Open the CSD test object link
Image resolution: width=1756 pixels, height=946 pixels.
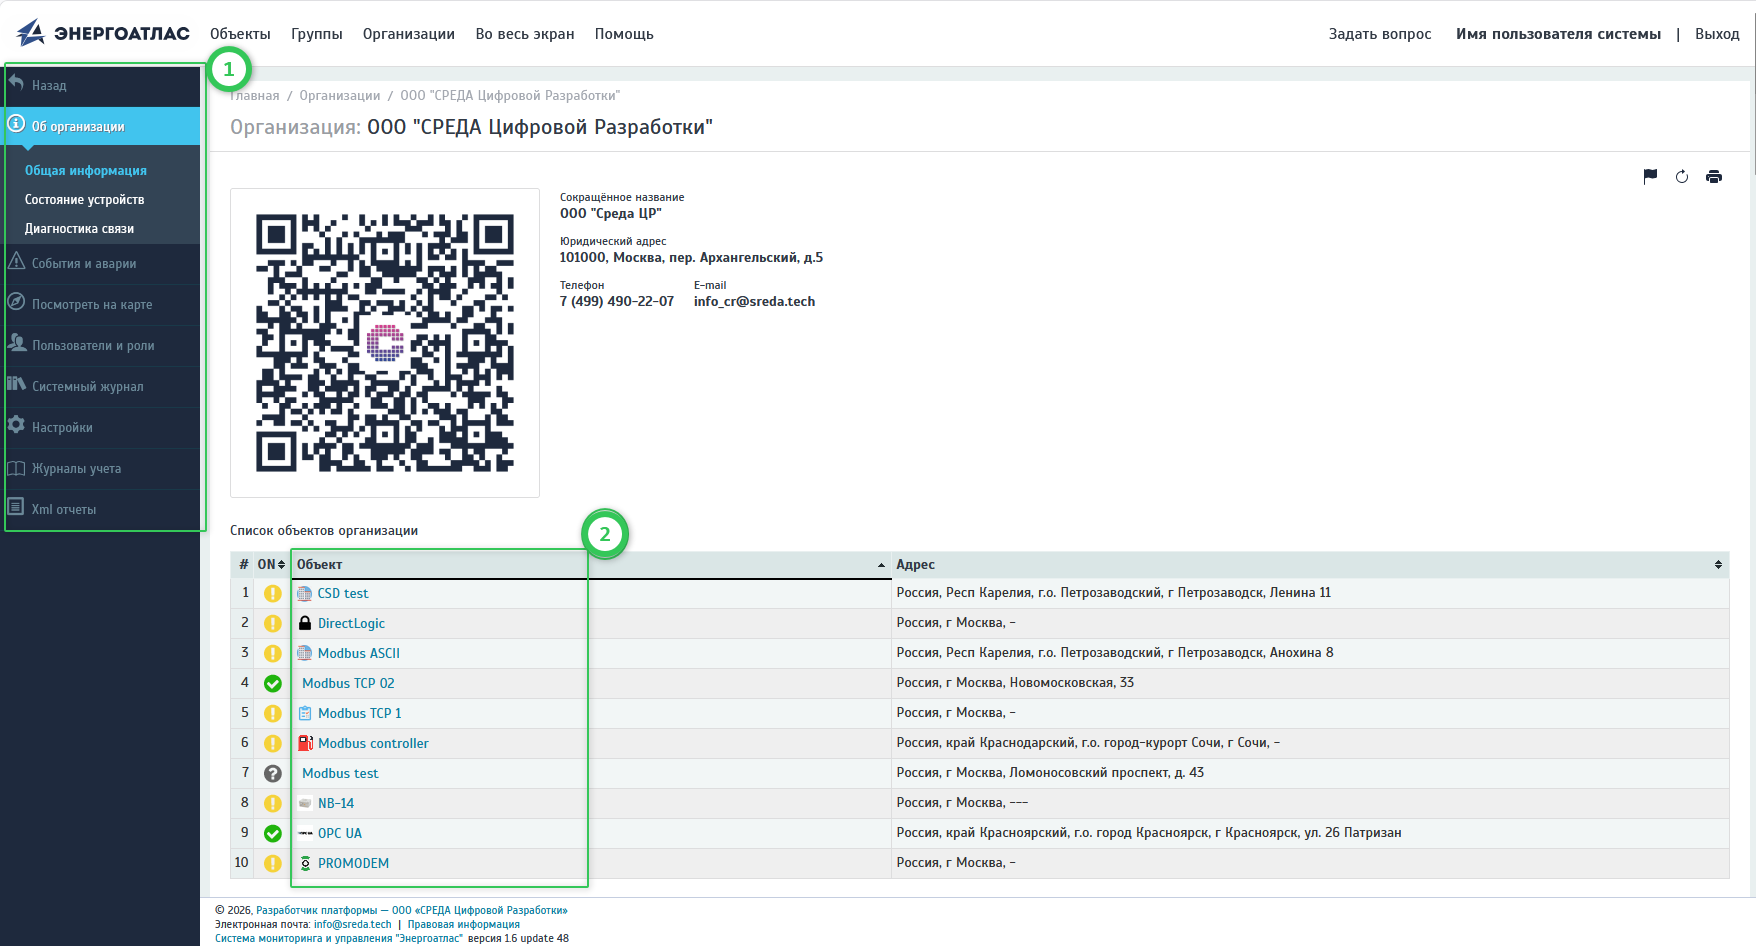pos(343,593)
